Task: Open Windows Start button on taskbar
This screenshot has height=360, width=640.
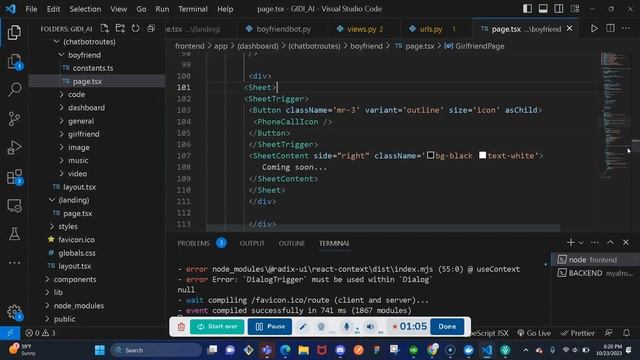Action: 100,350
